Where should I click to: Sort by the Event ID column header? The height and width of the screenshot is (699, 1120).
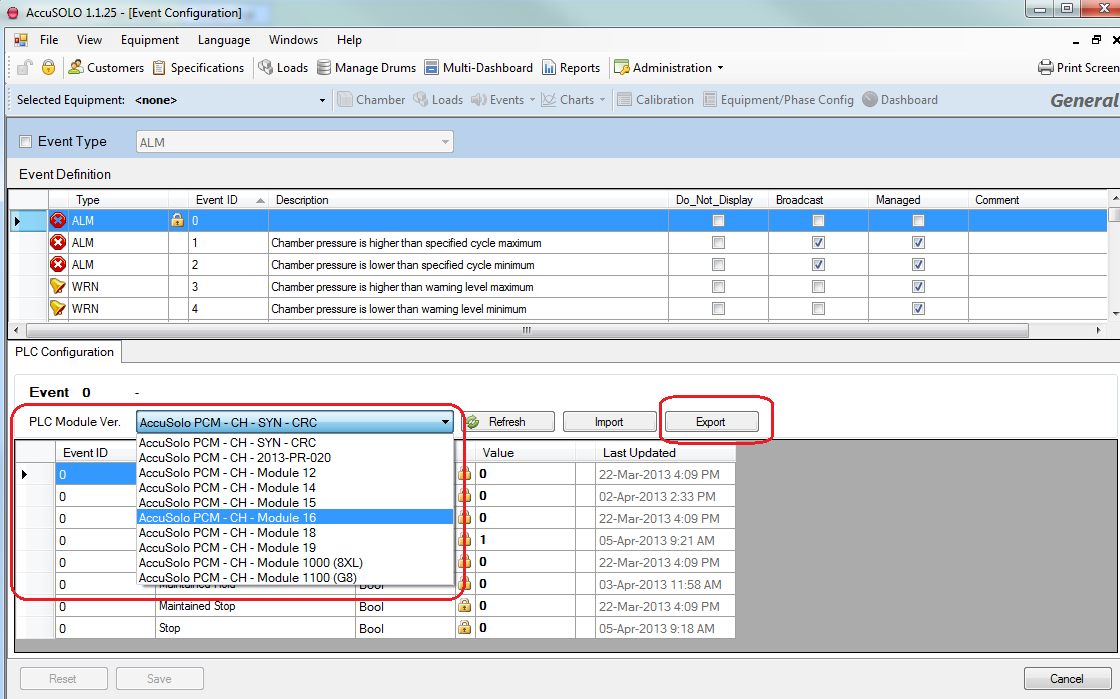216,200
